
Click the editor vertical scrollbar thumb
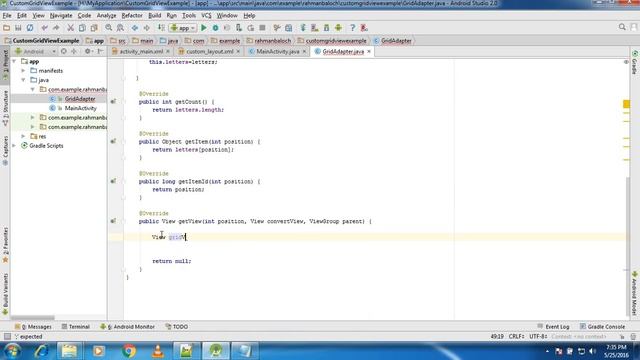tap(627, 245)
